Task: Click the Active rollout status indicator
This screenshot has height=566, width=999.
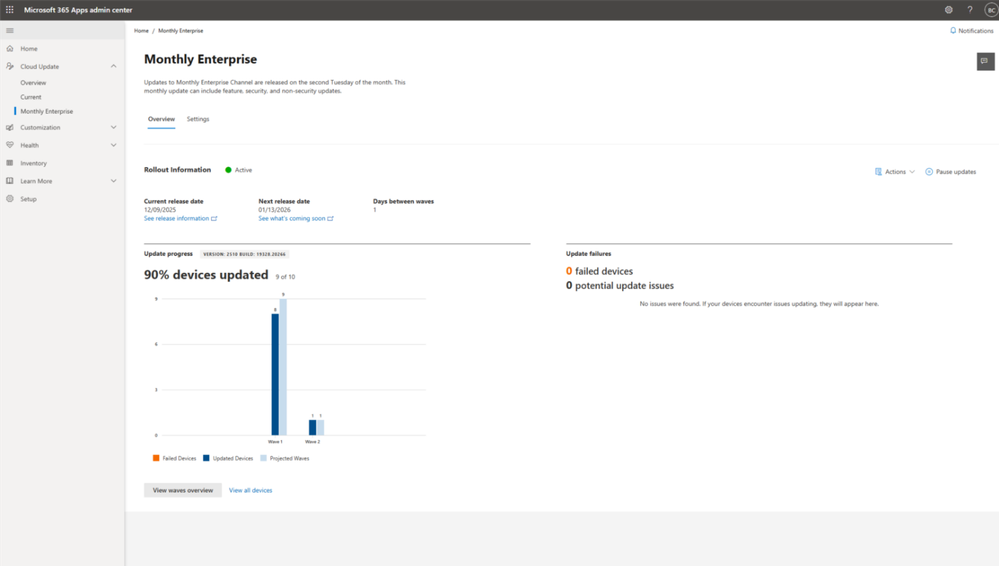Action: (239, 170)
